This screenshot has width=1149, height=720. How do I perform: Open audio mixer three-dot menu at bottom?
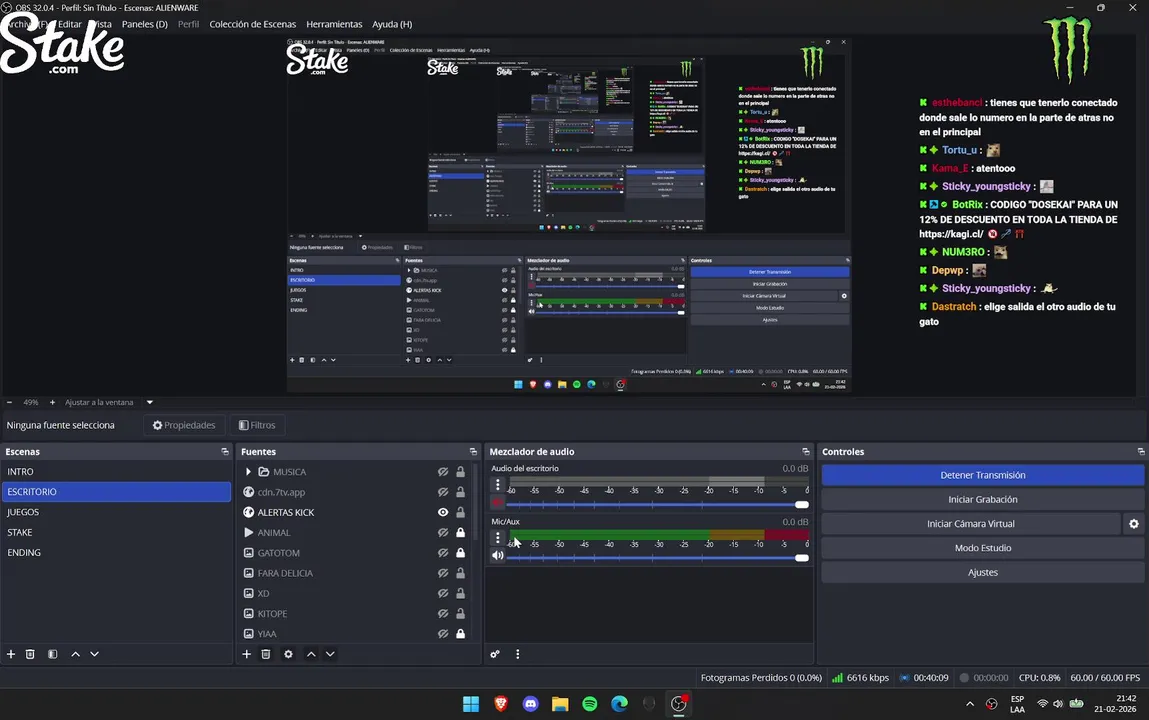click(517, 654)
